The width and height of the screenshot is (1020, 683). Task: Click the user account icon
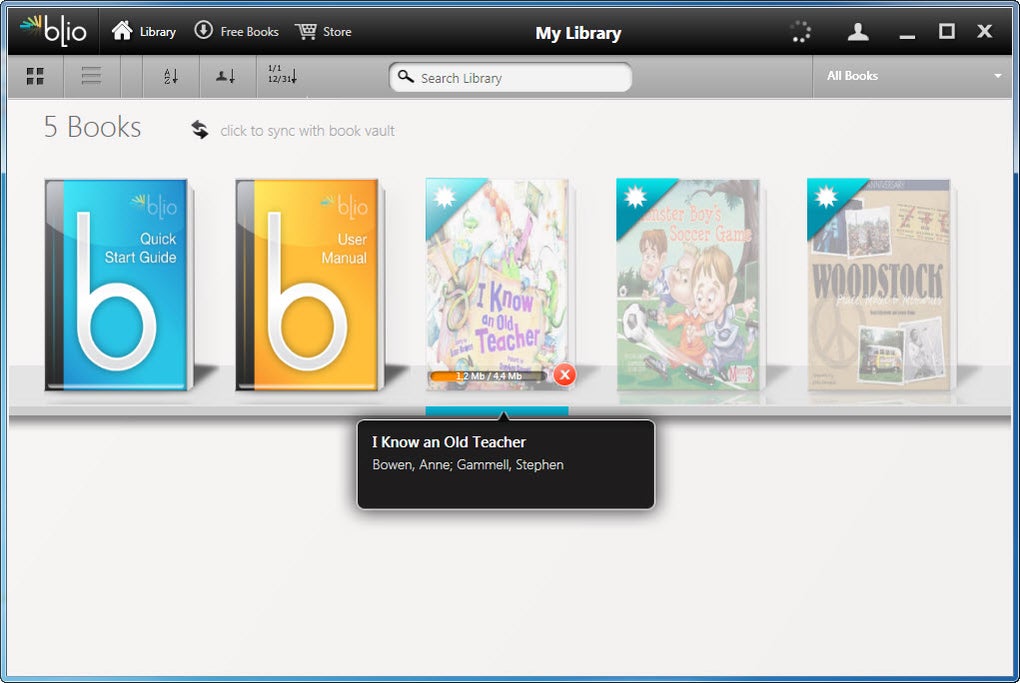[858, 31]
